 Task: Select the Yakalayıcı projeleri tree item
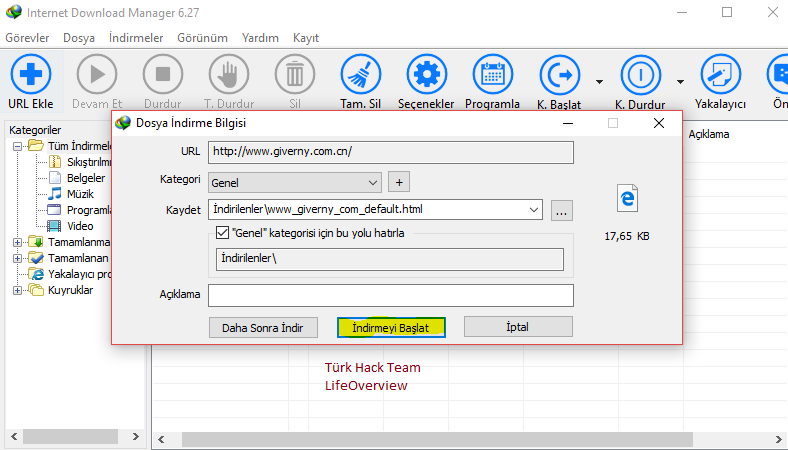pos(79,274)
